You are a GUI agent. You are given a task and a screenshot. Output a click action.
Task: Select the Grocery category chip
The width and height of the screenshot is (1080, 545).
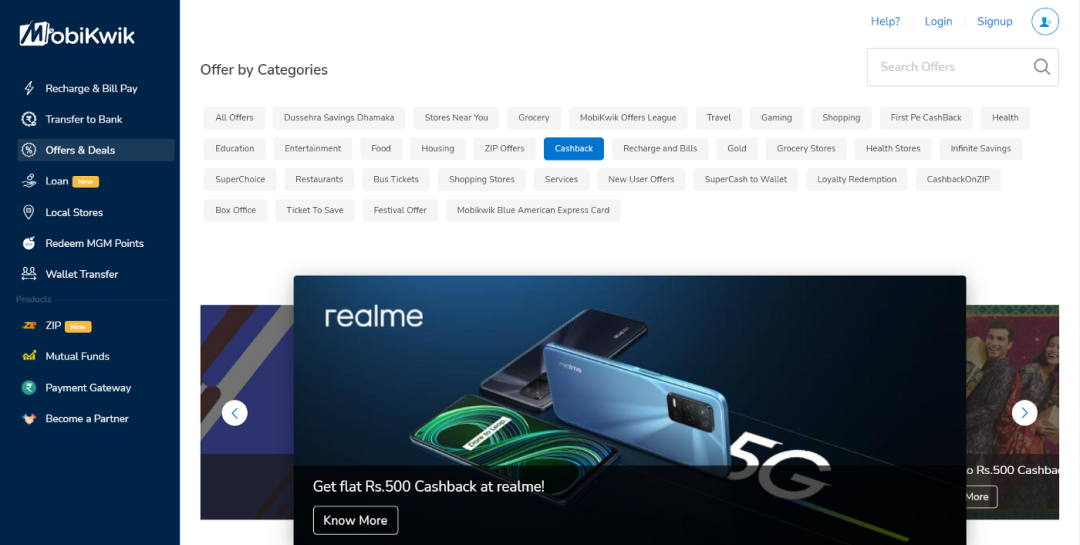click(534, 118)
